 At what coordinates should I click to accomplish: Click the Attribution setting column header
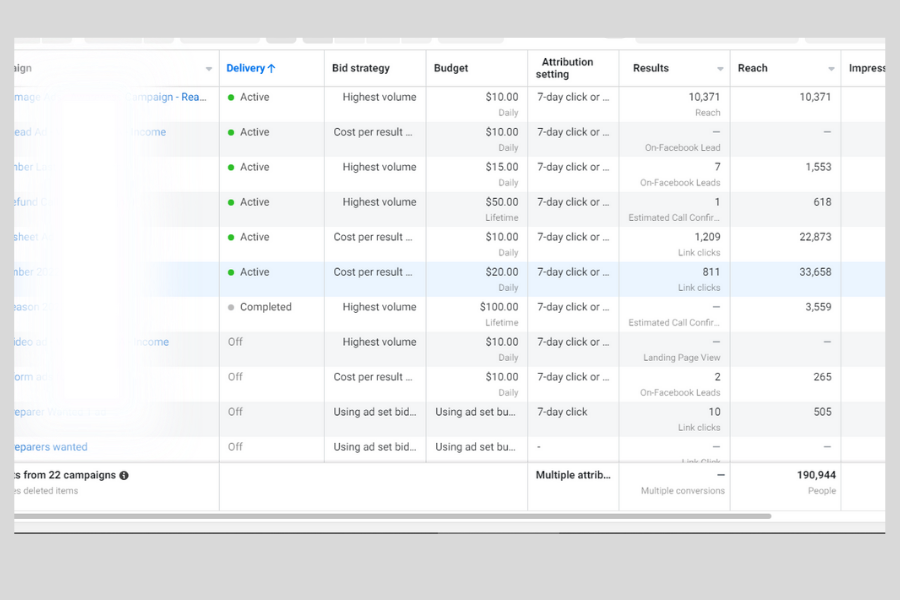tap(566, 68)
